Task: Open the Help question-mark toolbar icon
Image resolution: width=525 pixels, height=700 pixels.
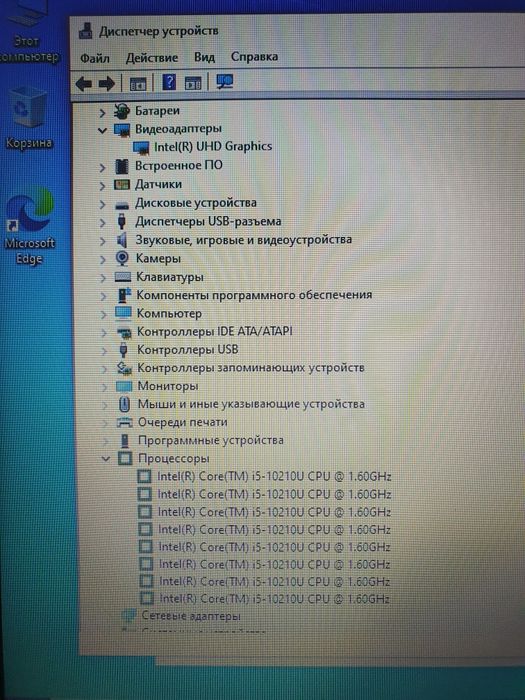Action: point(169,82)
